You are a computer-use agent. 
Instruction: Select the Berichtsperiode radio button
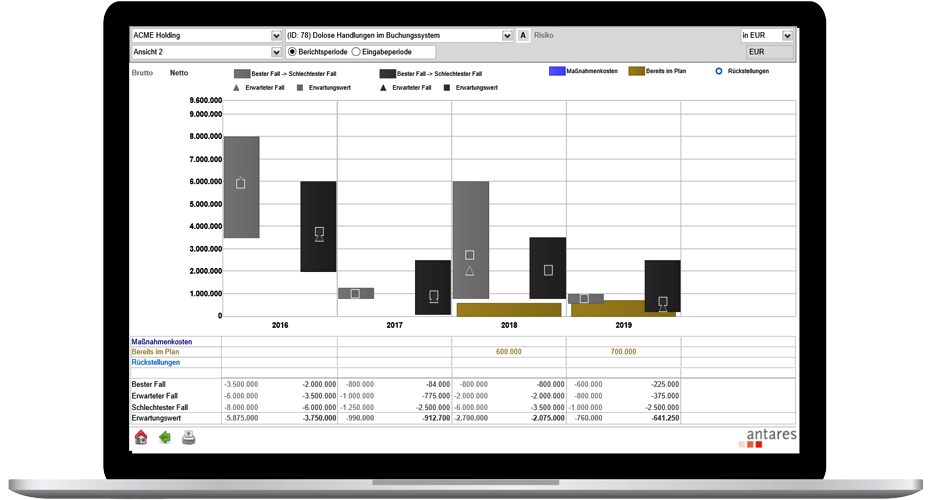coord(293,52)
